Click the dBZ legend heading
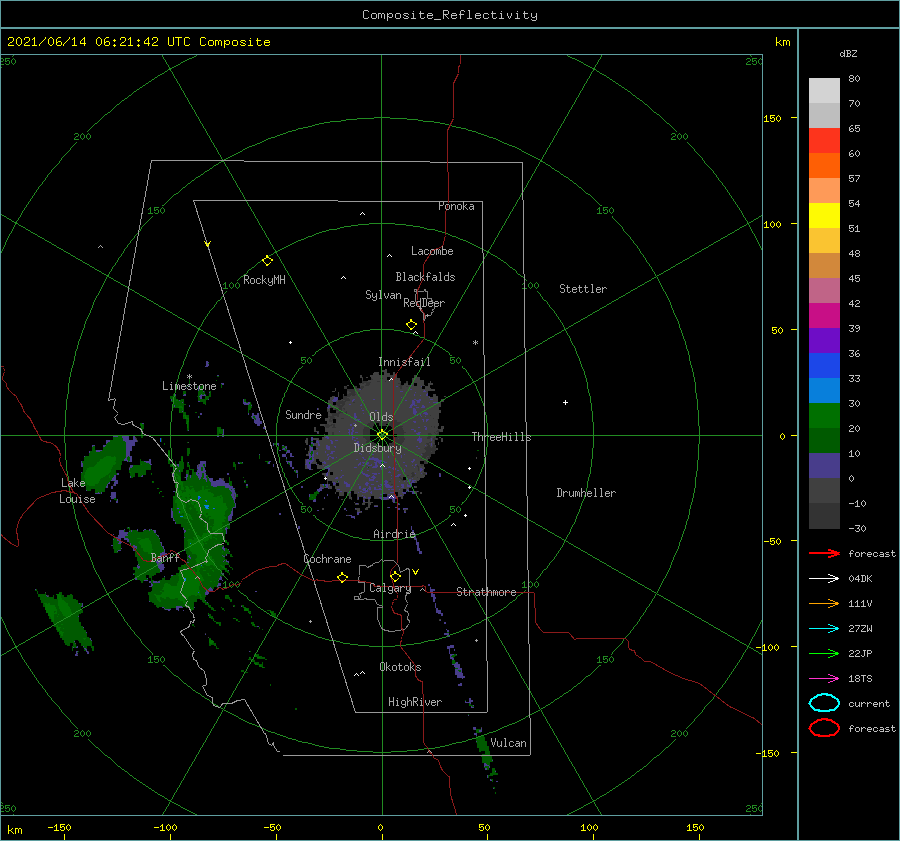Viewport: 900px width, 841px height. pos(848,53)
